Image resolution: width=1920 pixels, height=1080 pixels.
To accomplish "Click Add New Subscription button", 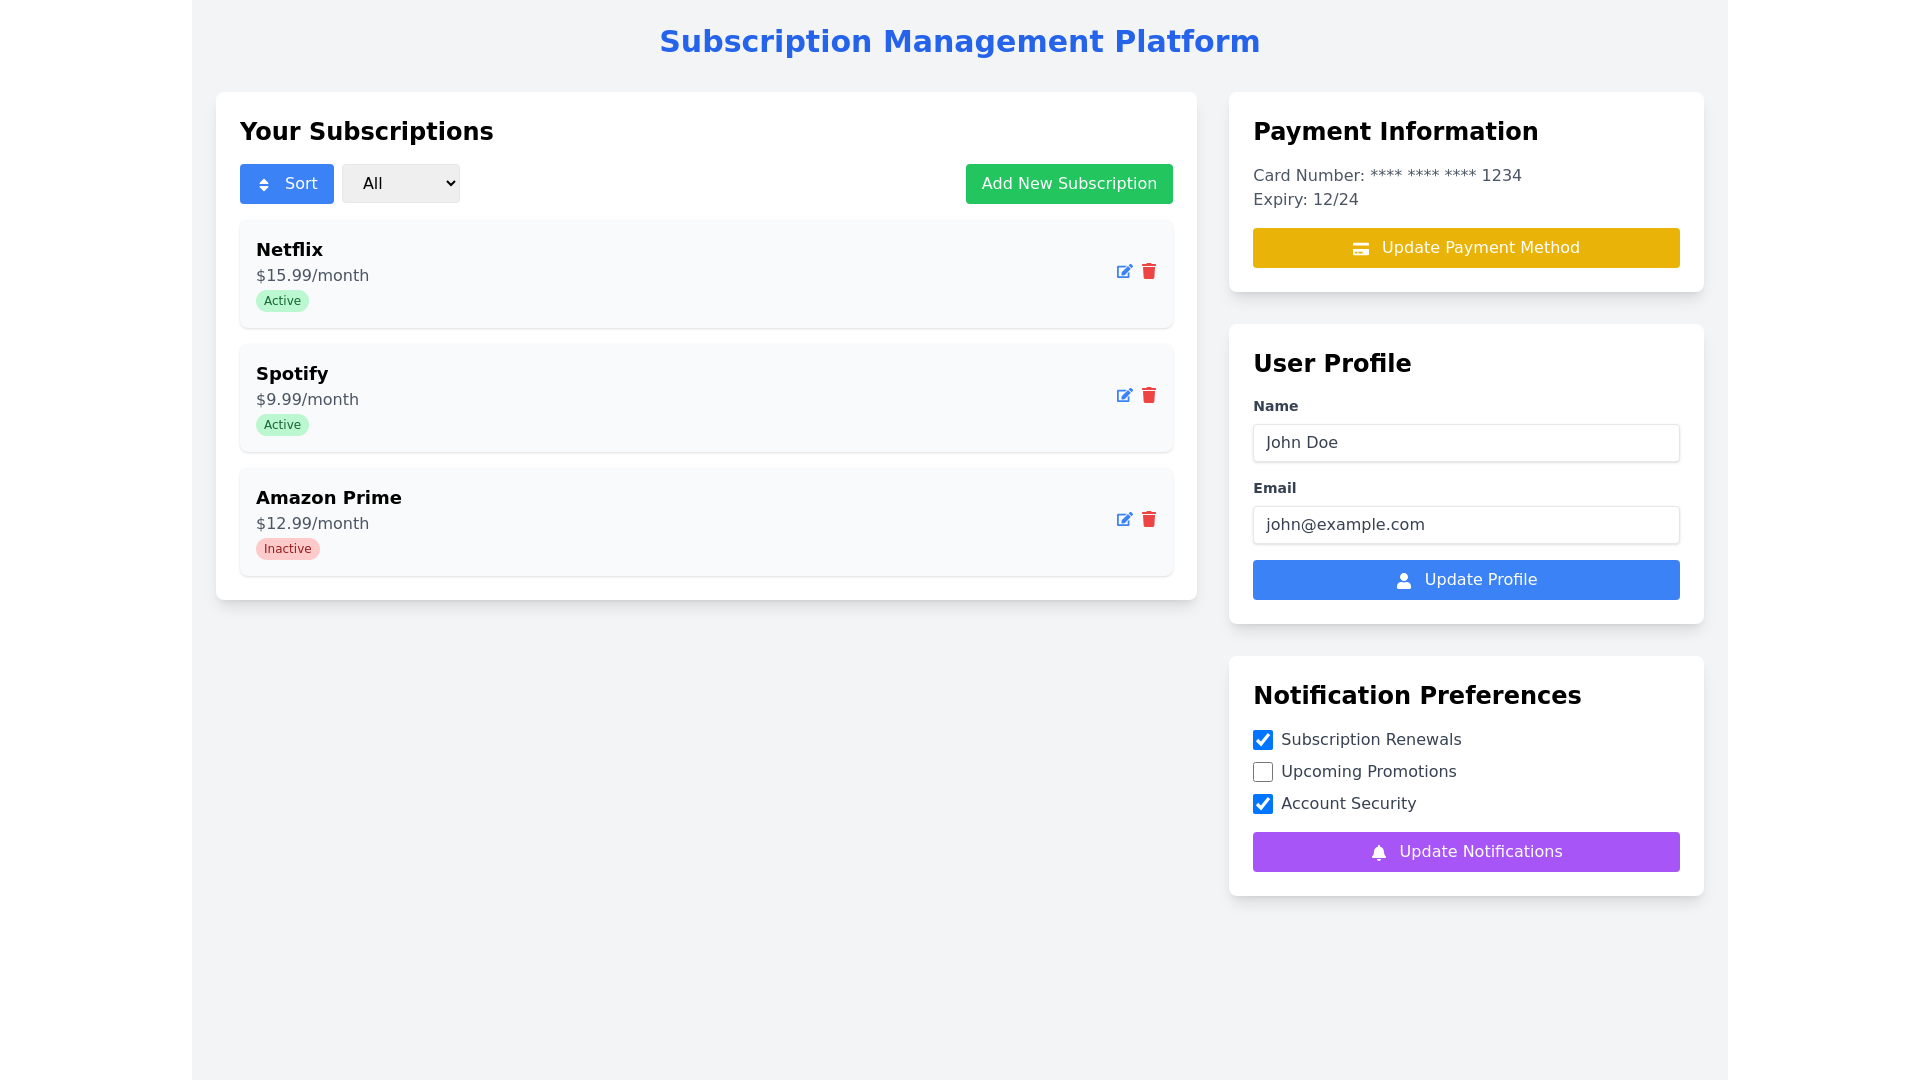I will pos(1068,184).
